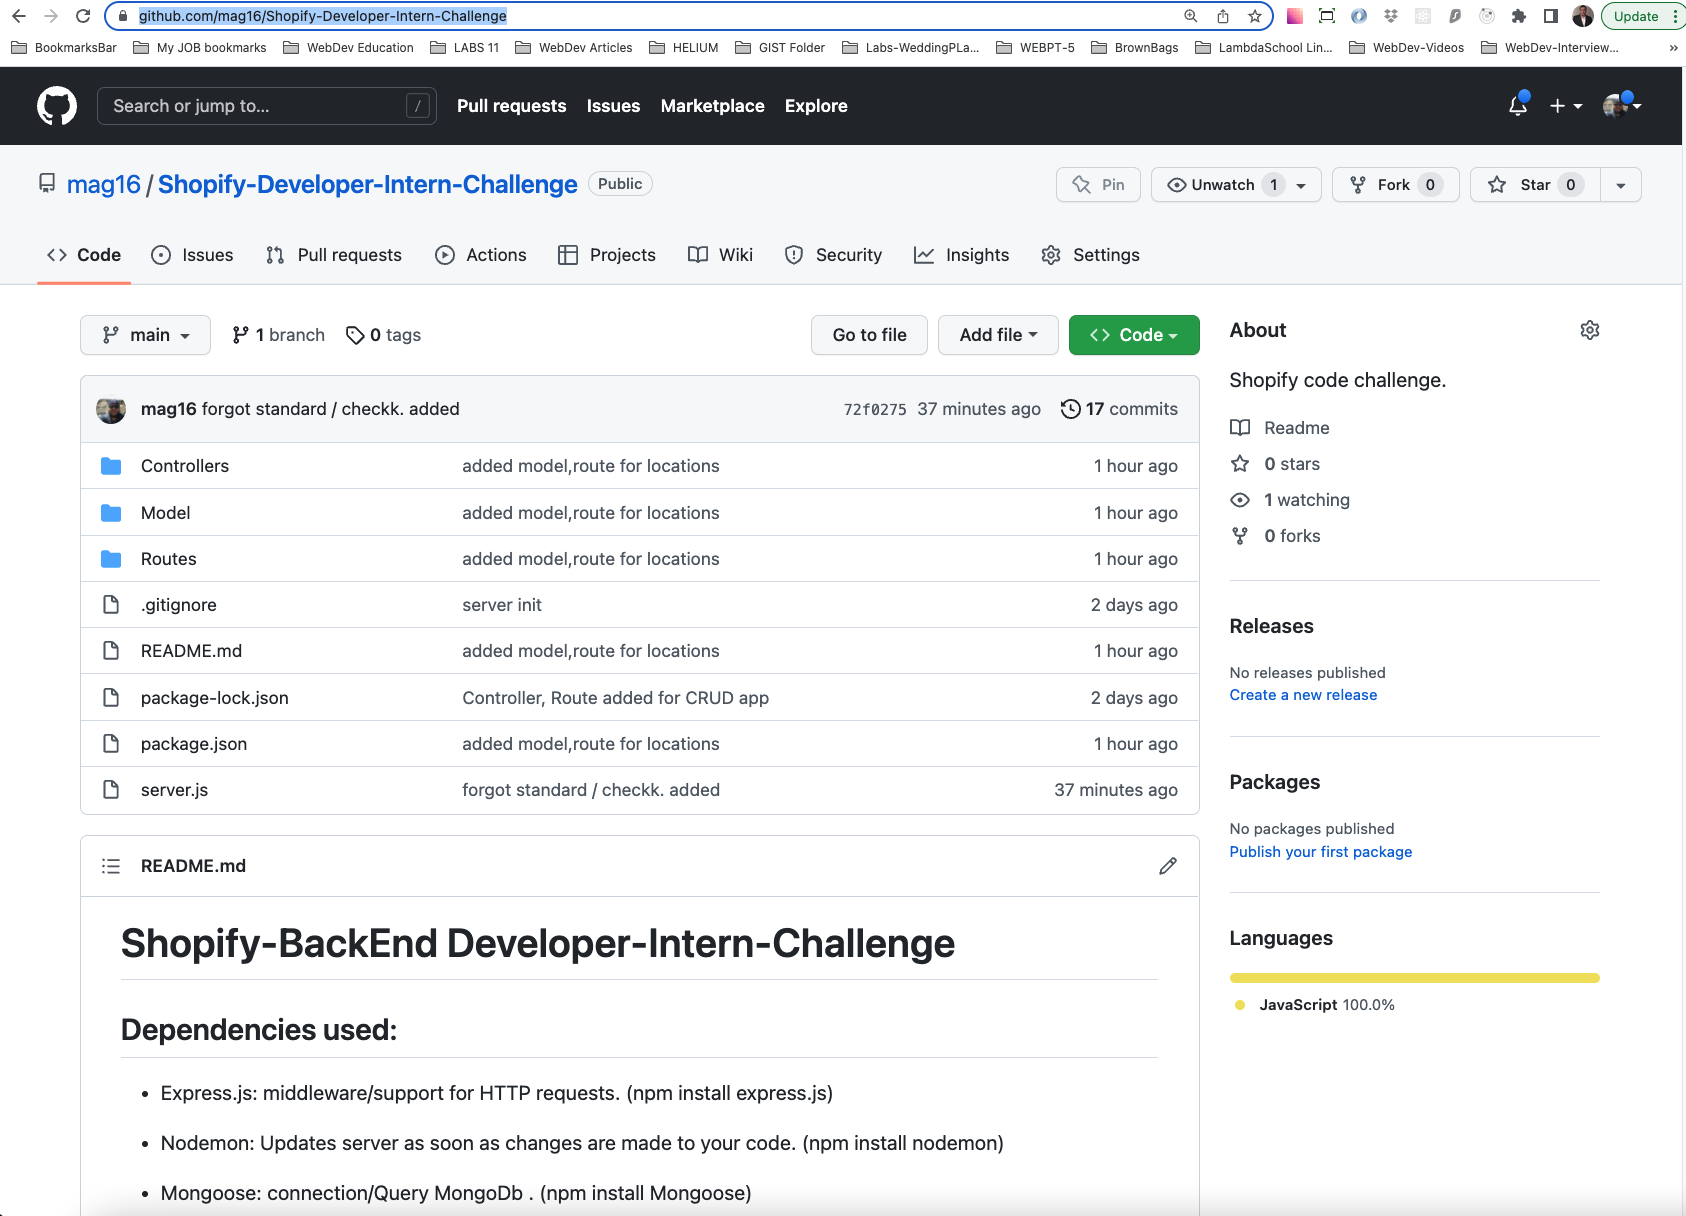The width and height of the screenshot is (1686, 1216).
Task: Open the Actions tab
Action: point(481,255)
